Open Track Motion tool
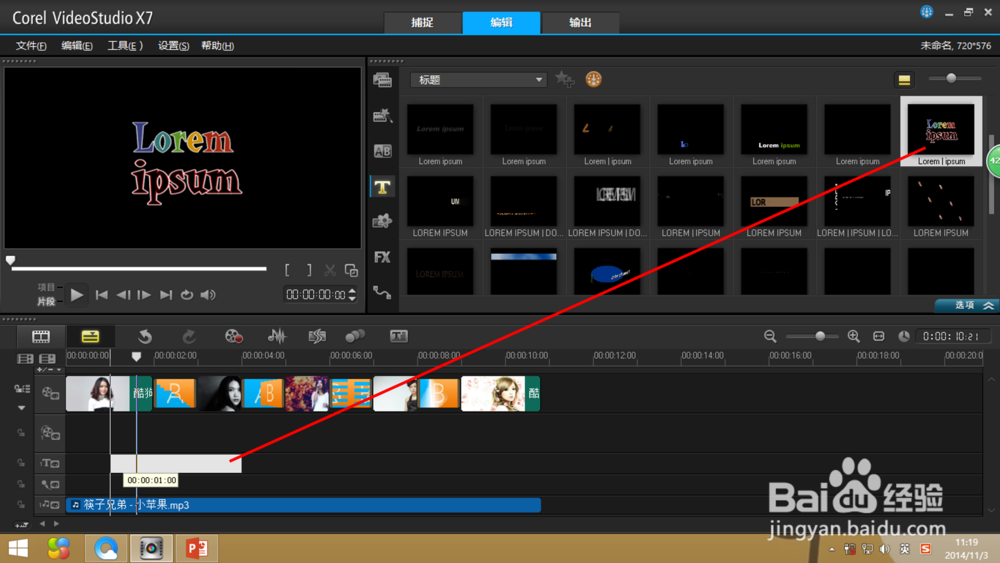The width and height of the screenshot is (1000, 563). (x=355, y=336)
